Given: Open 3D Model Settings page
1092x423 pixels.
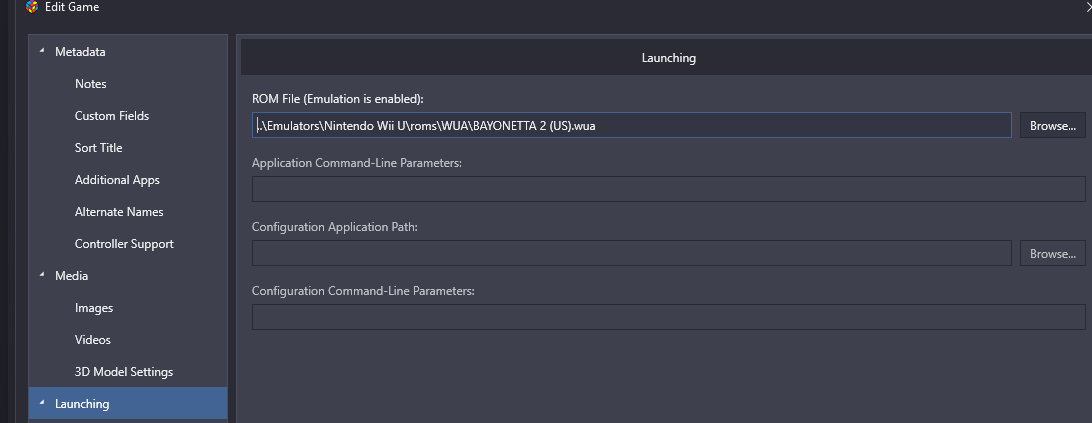Looking at the screenshot, I should 124,372.
